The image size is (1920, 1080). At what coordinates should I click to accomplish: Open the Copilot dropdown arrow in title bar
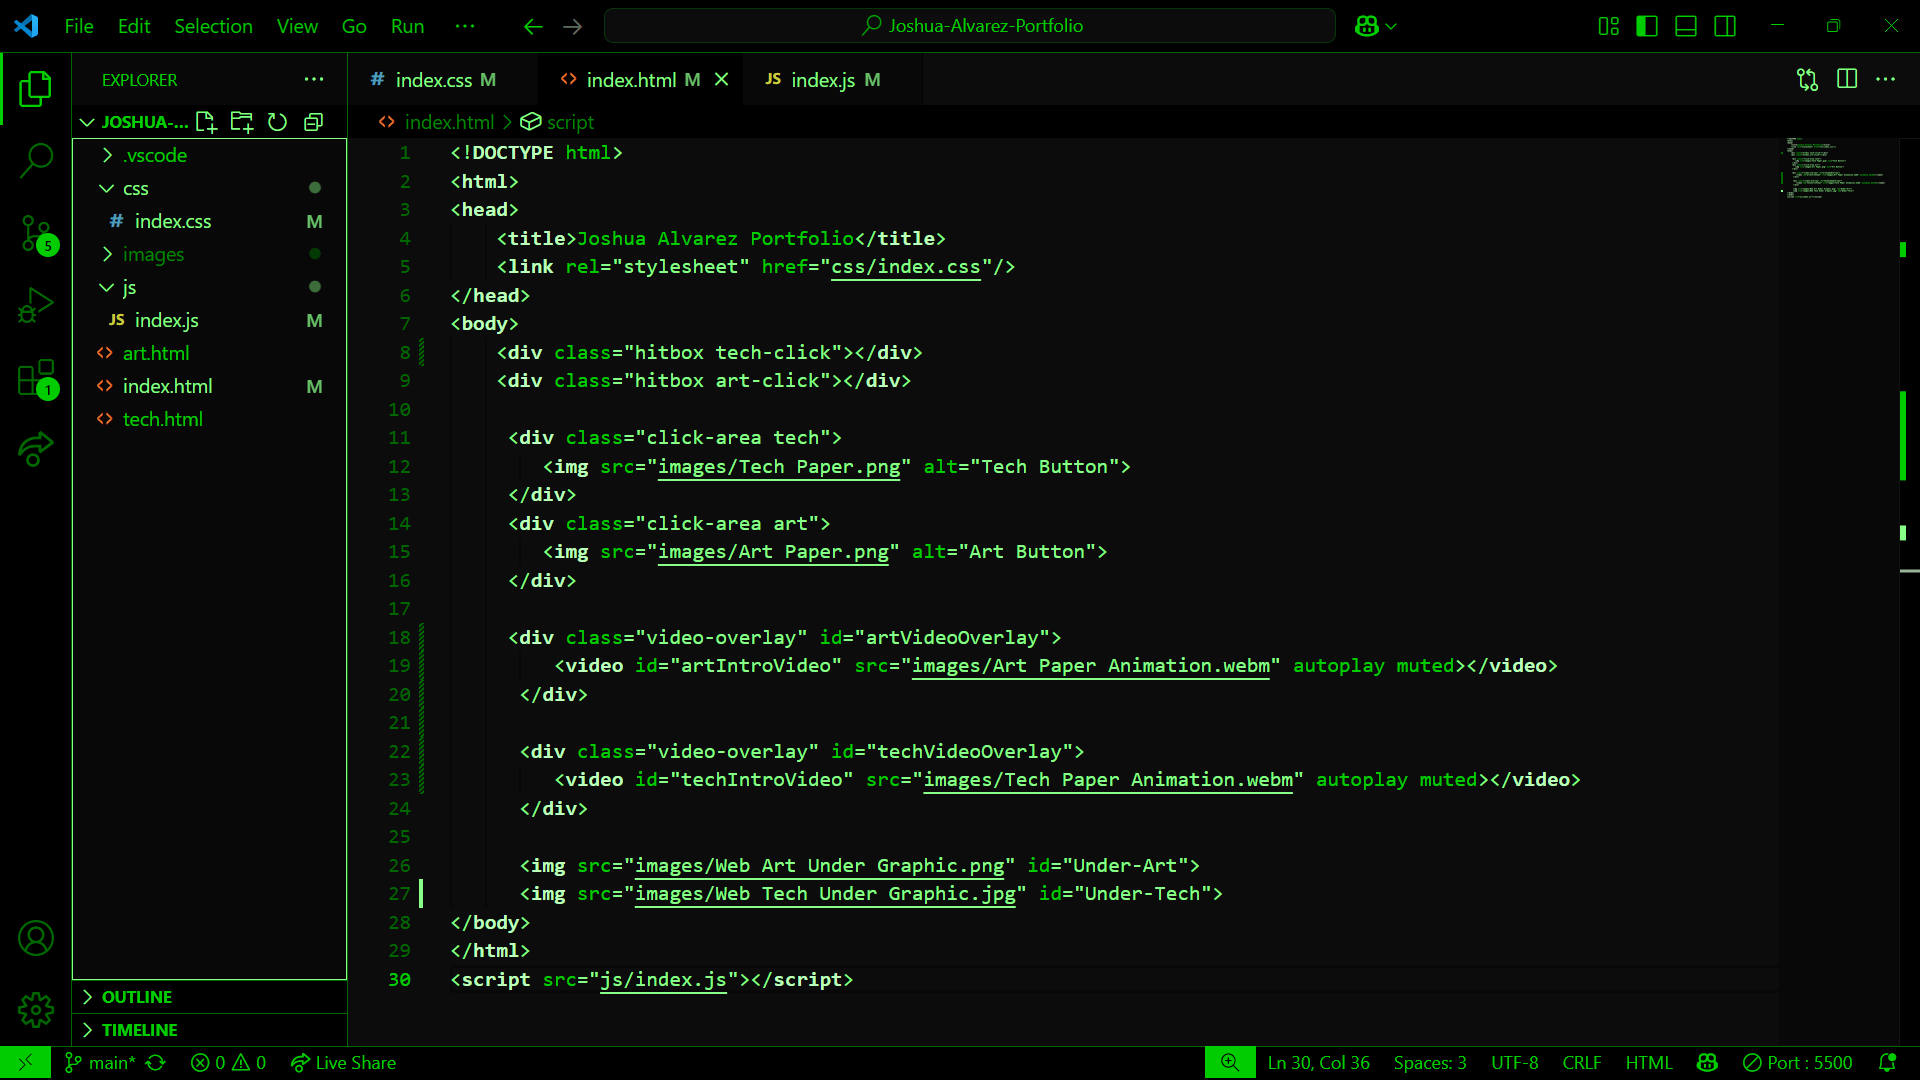pos(1391,27)
